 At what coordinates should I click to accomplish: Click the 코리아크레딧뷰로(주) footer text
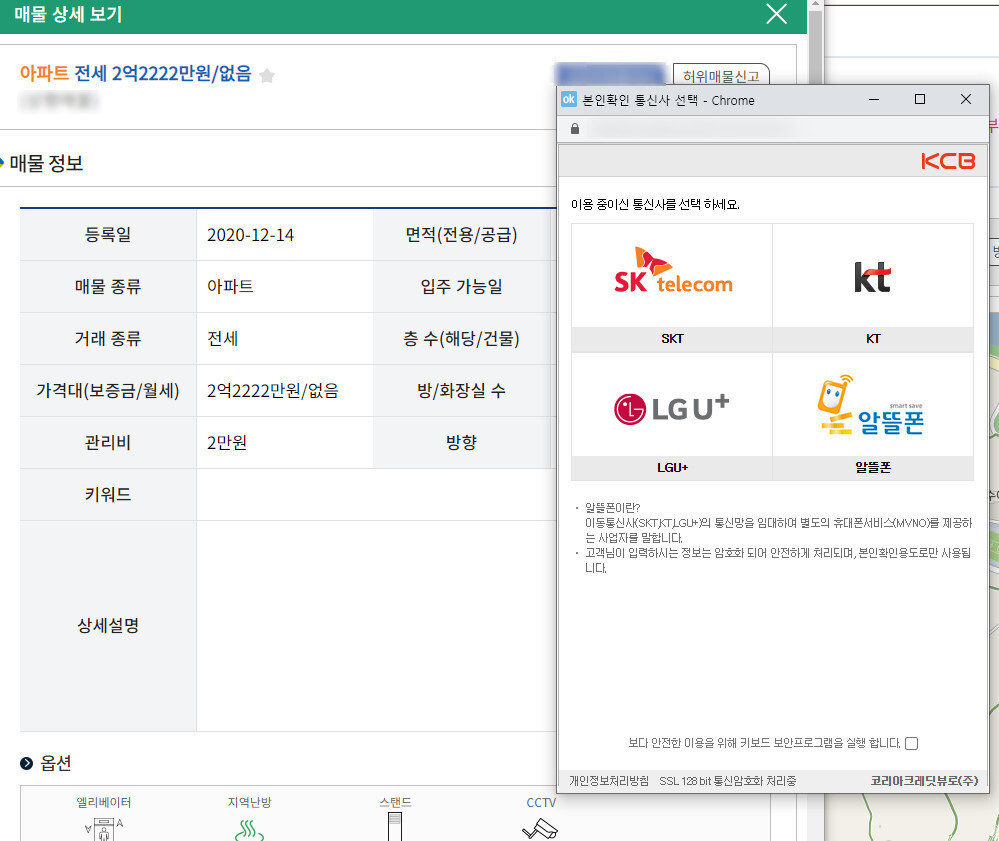point(924,780)
